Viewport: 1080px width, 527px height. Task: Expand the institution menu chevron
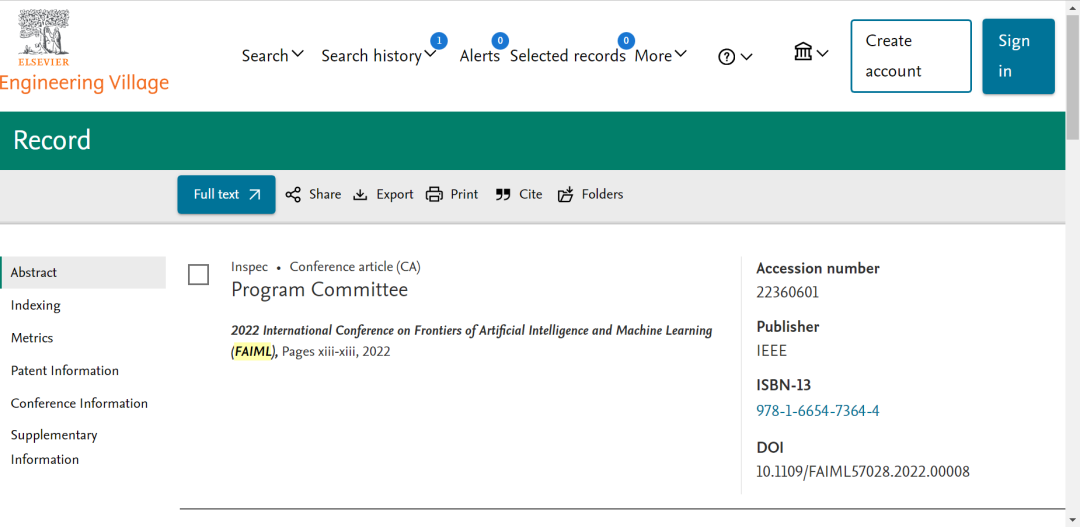822,53
